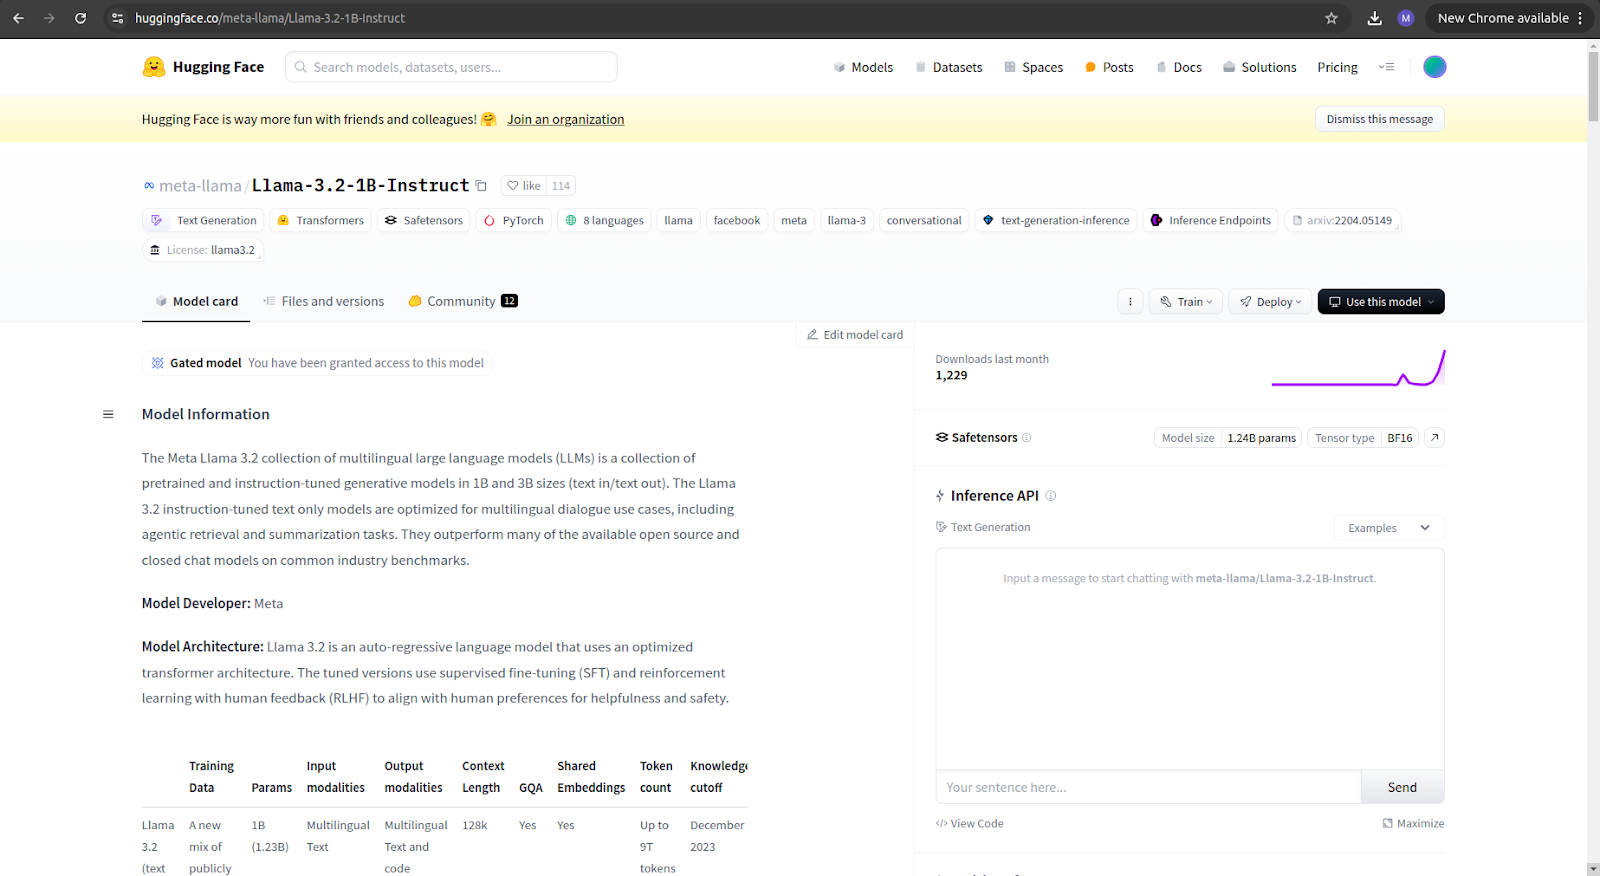Screen dimensions: 1600x876
Task: Select the Text Generation tag
Action: (x=205, y=220)
